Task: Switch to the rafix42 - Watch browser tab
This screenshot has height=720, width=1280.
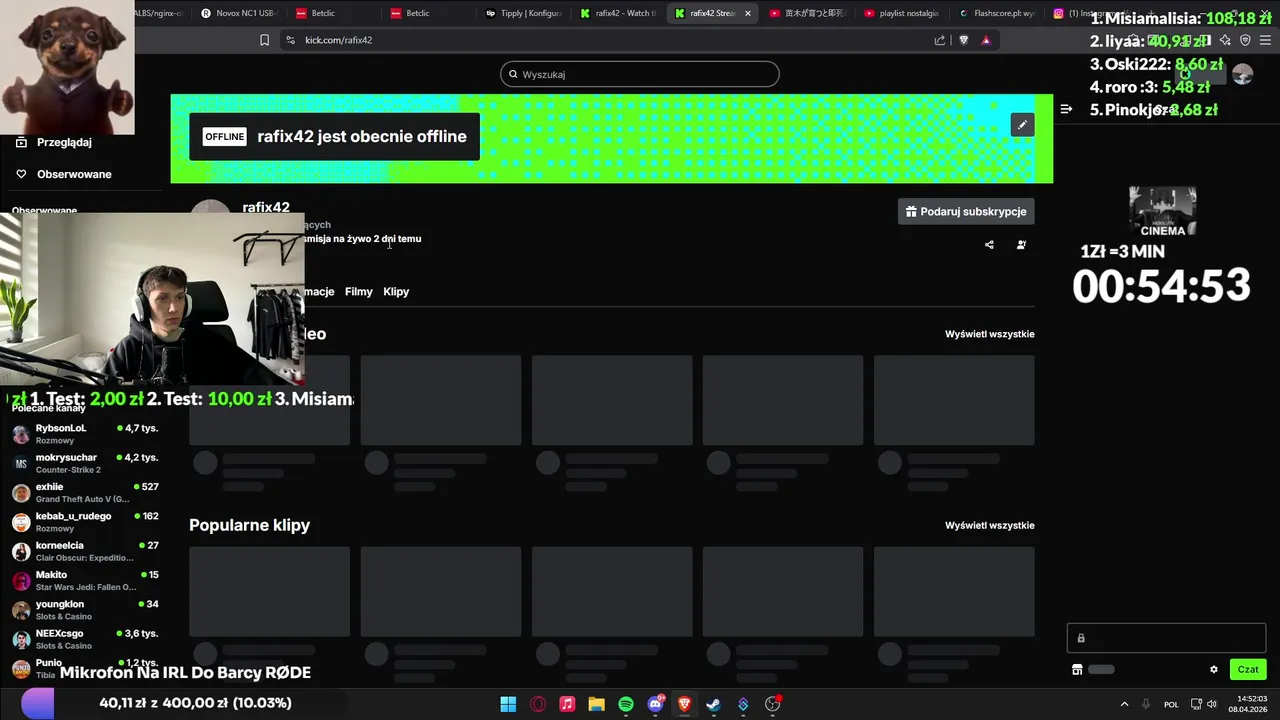Action: coord(618,13)
